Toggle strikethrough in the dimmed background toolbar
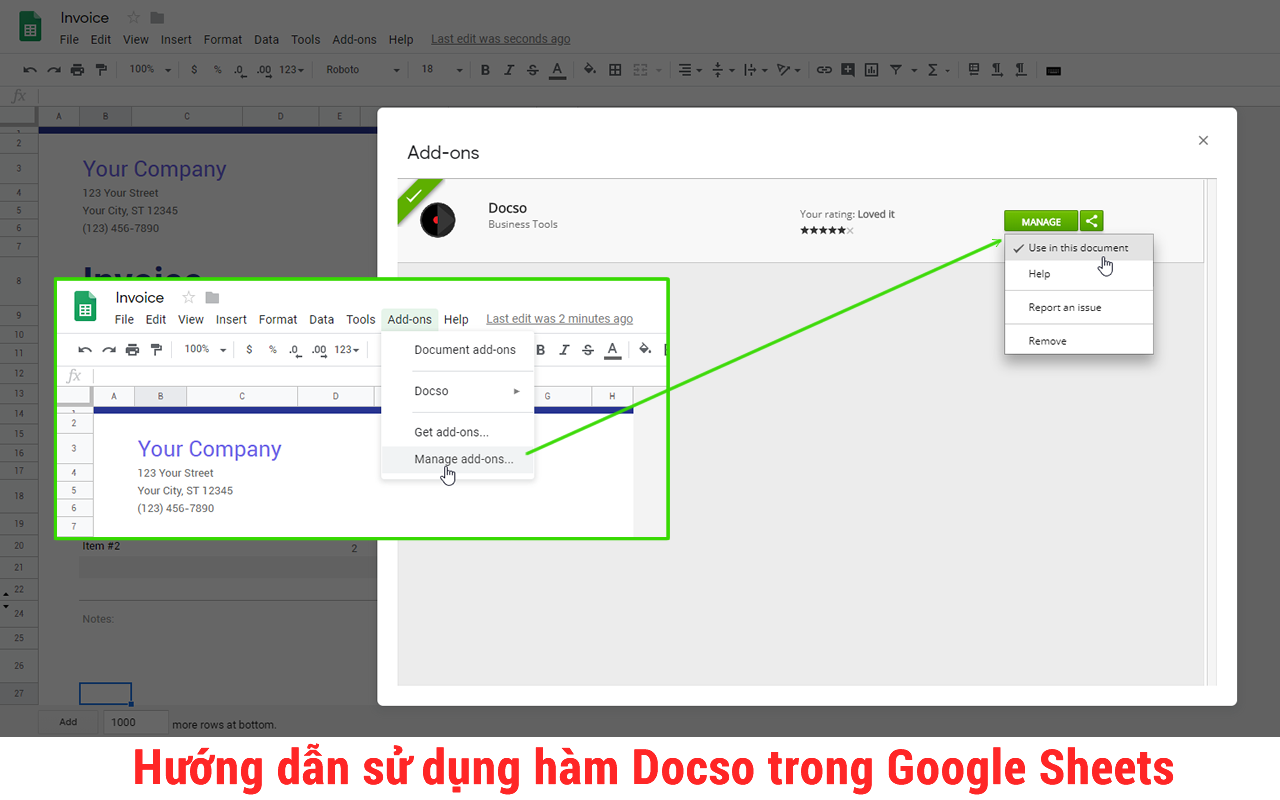 click(x=533, y=70)
